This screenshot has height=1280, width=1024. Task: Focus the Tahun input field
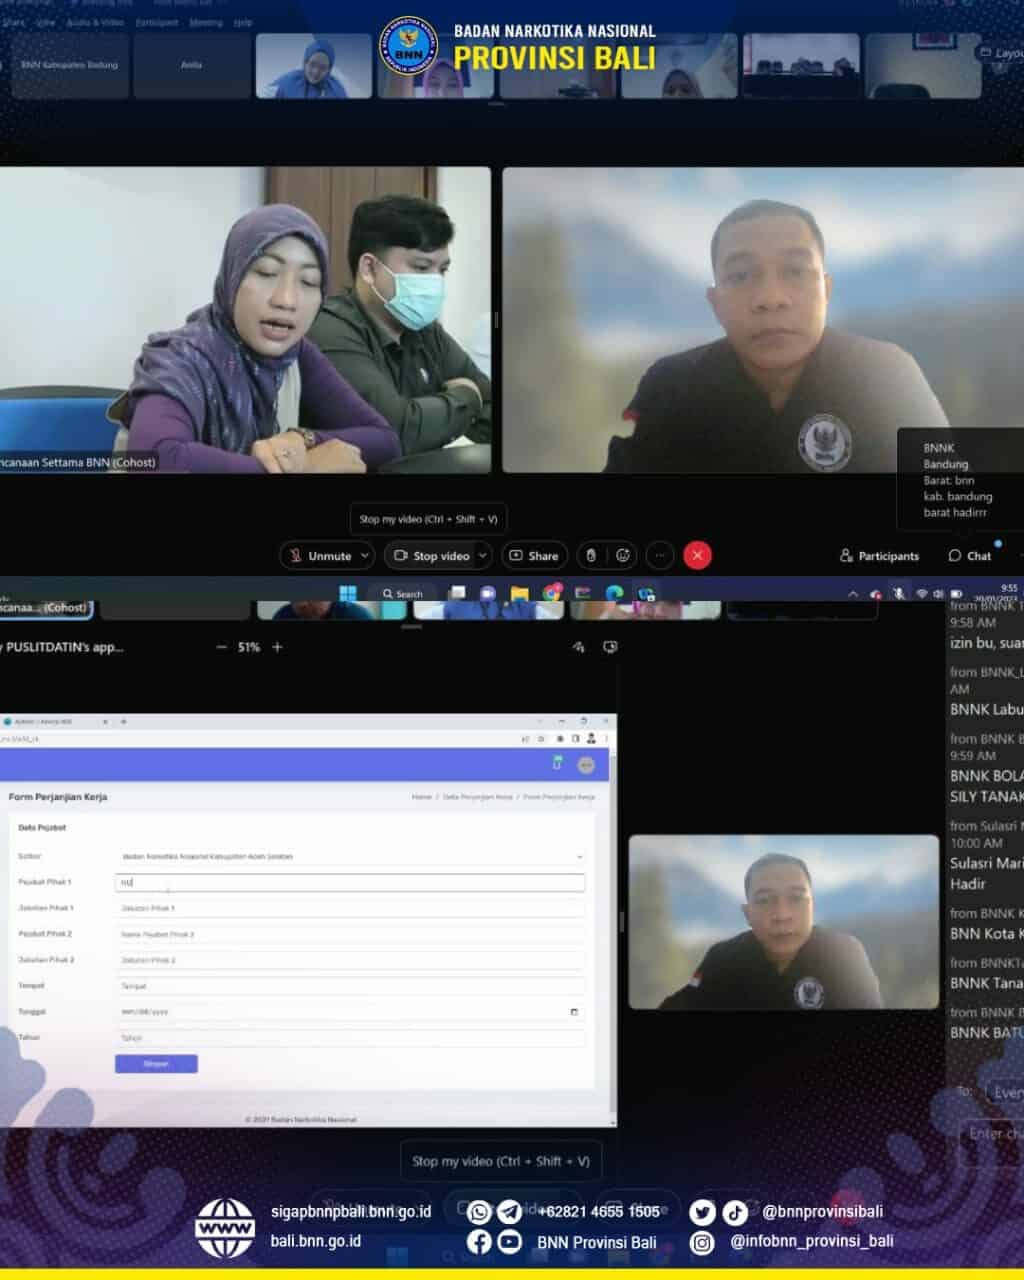point(350,1038)
